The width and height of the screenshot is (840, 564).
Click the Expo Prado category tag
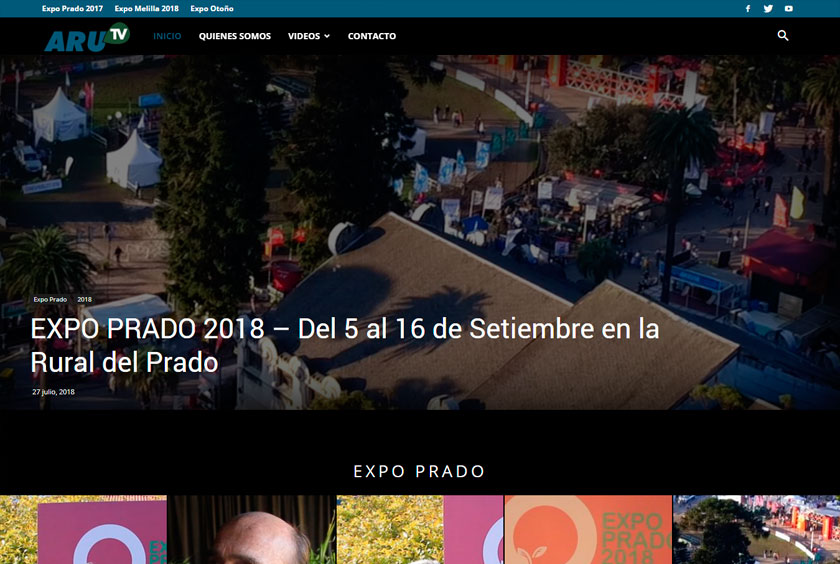point(50,299)
